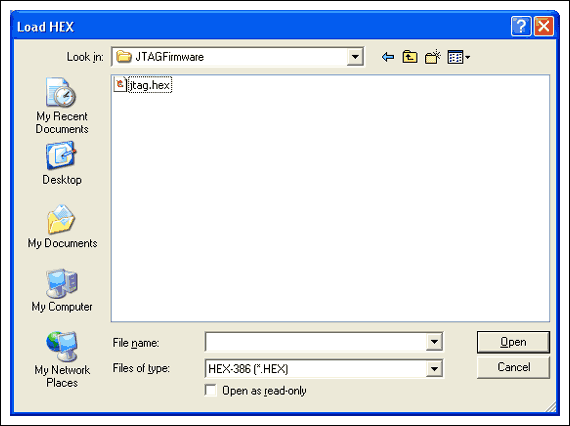Click the Help question mark button
The width and height of the screenshot is (570, 426).
521,26
